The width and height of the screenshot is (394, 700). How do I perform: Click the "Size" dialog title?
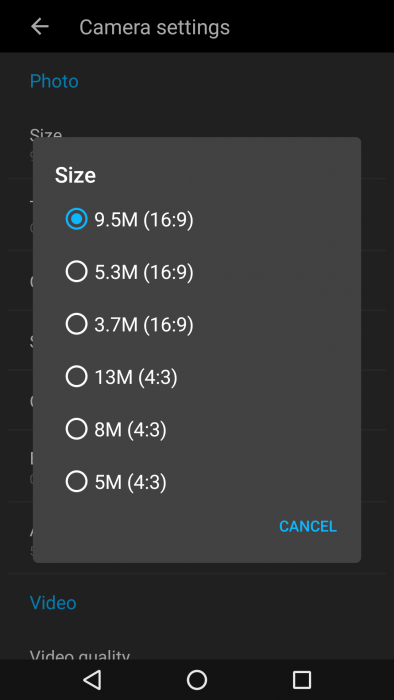pyautogui.click(x=75, y=175)
